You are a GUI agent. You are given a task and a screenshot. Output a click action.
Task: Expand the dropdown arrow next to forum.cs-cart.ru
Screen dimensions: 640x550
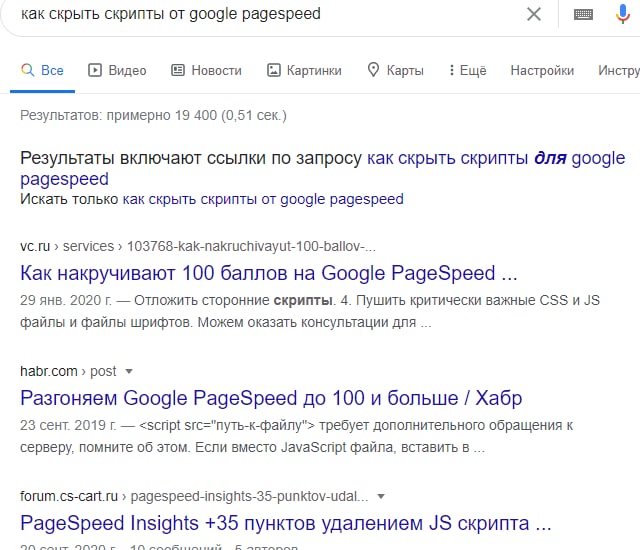[x=381, y=497]
